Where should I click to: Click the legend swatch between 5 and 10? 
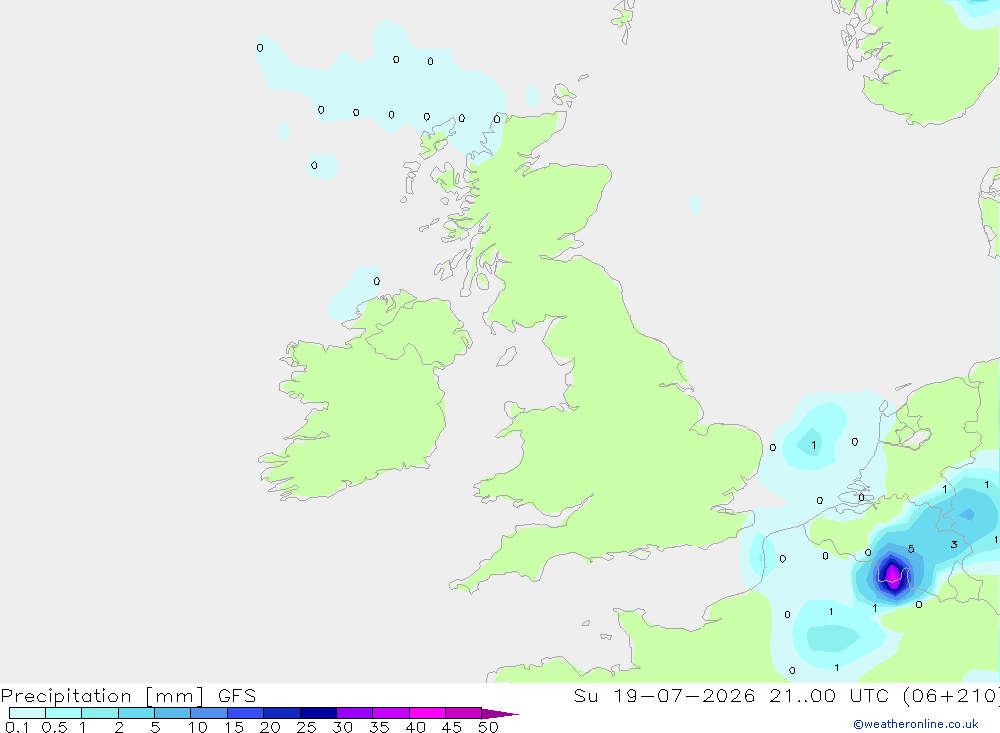172,713
